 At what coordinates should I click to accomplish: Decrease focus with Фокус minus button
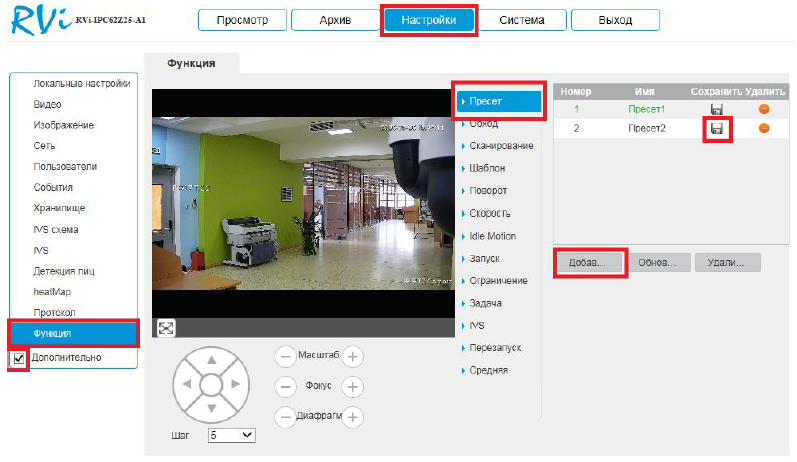pyautogui.click(x=286, y=386)
